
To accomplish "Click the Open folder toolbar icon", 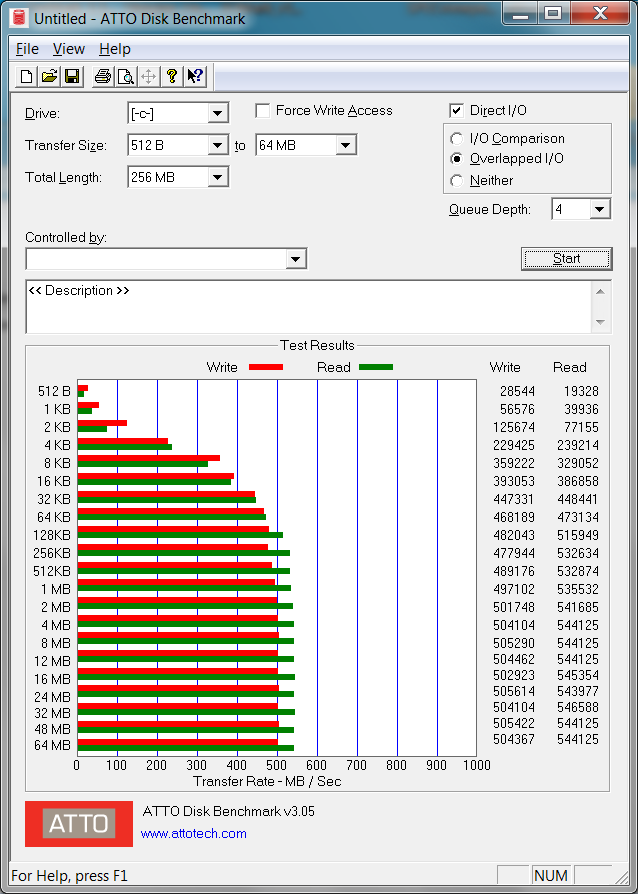I will [x=49, y=76].
